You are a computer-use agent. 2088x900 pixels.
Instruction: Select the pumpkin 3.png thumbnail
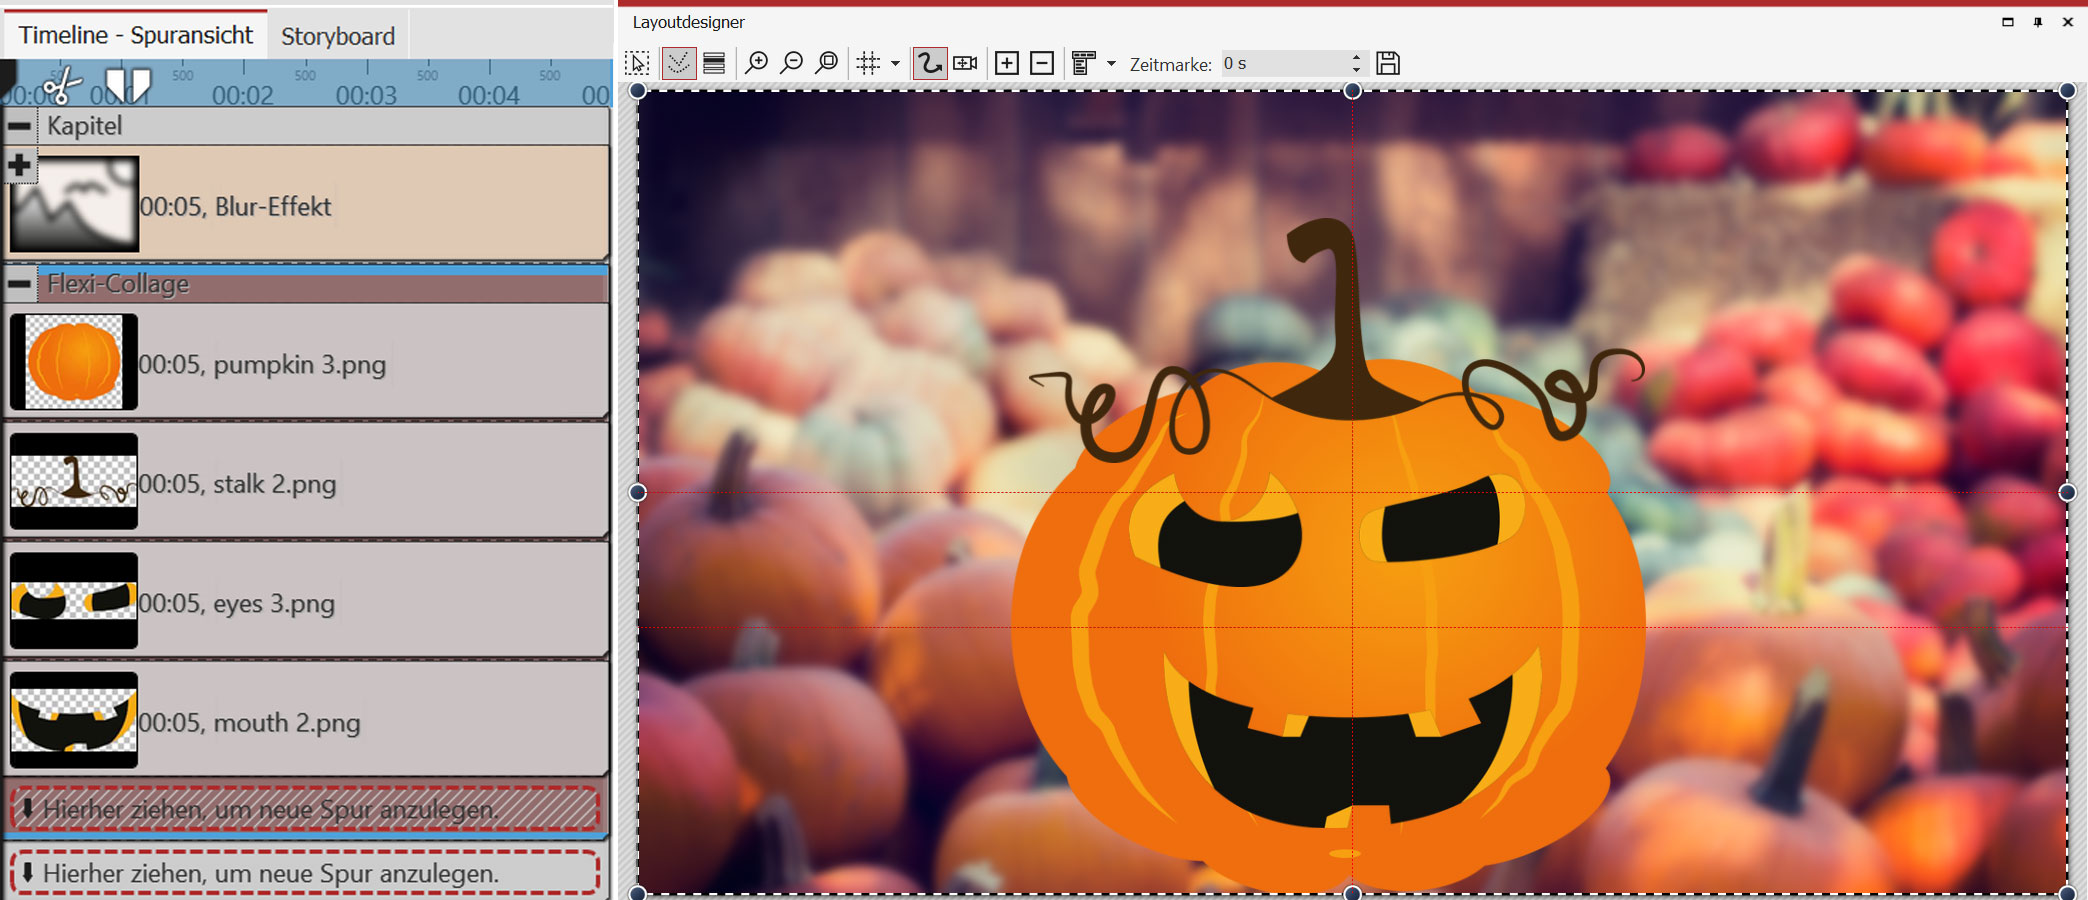74,362
